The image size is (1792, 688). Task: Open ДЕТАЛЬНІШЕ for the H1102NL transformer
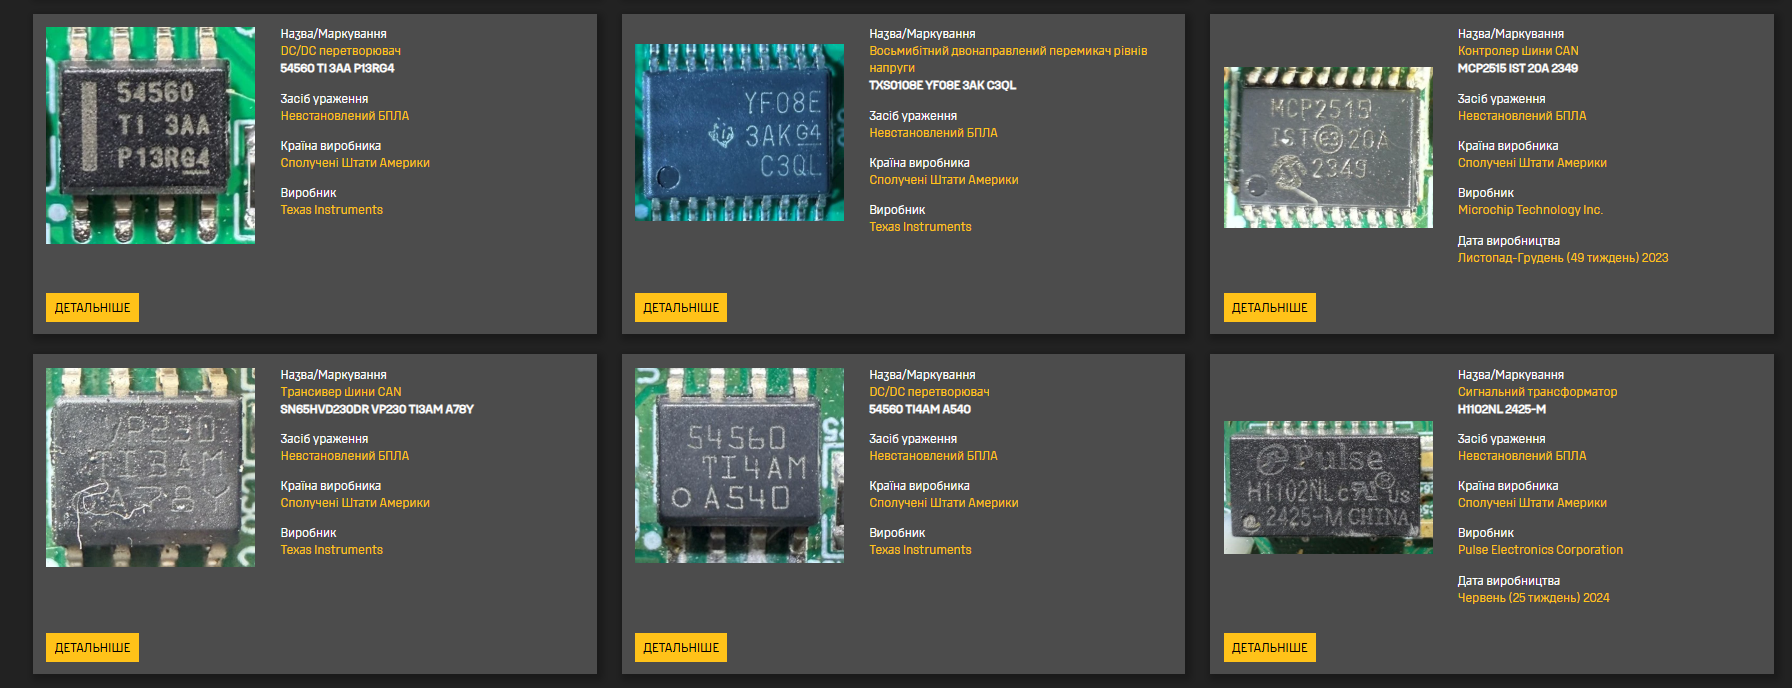[x=1269, y=648]
